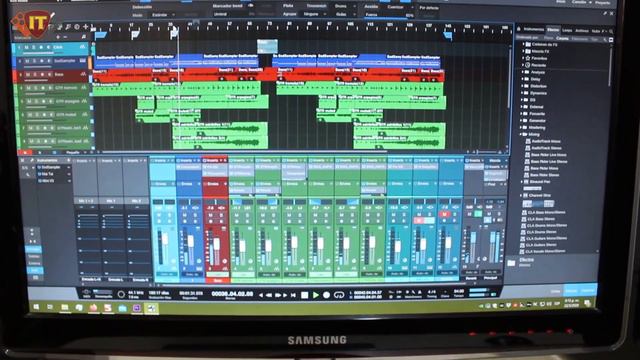Expand the Dynamics effects folder
This screenshot has width=640, height=360.
[522, 93]
